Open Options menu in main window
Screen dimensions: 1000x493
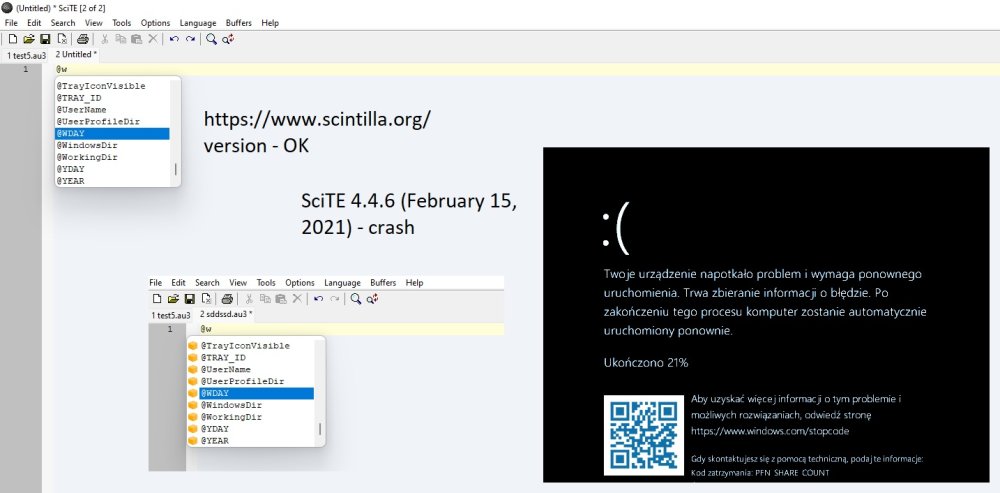pos(156,23)
